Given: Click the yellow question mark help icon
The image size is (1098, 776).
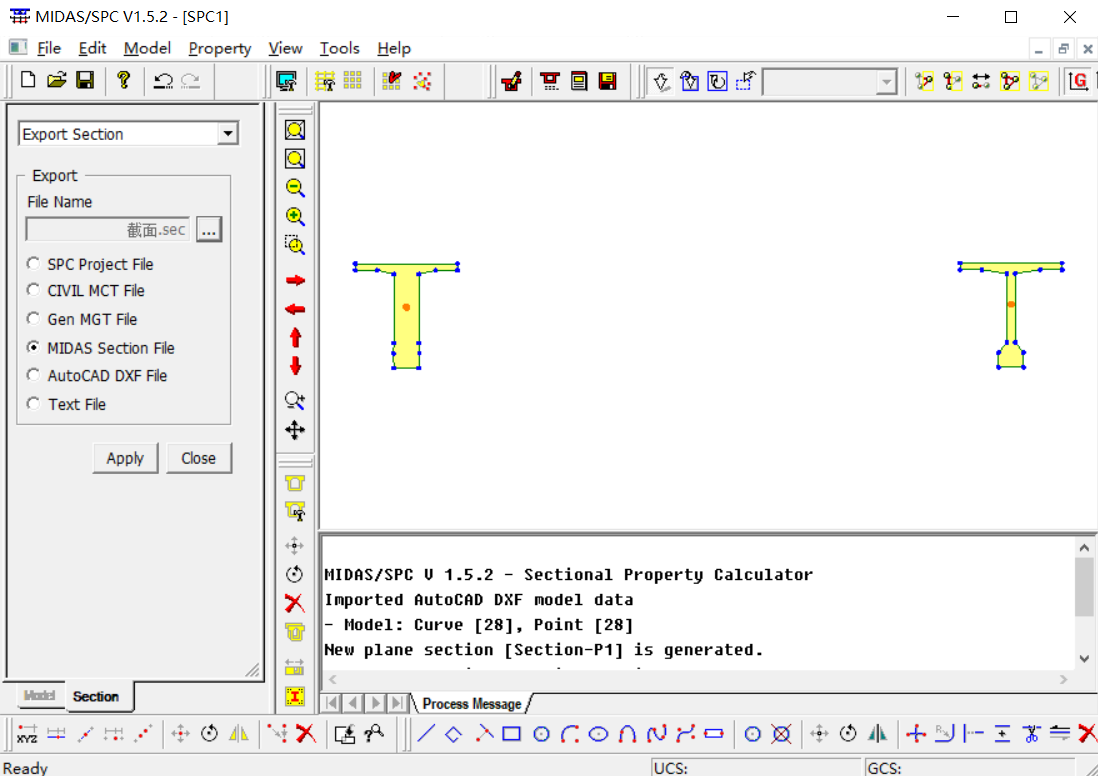Looking at the screenshot, I should (x=123, y=81).
